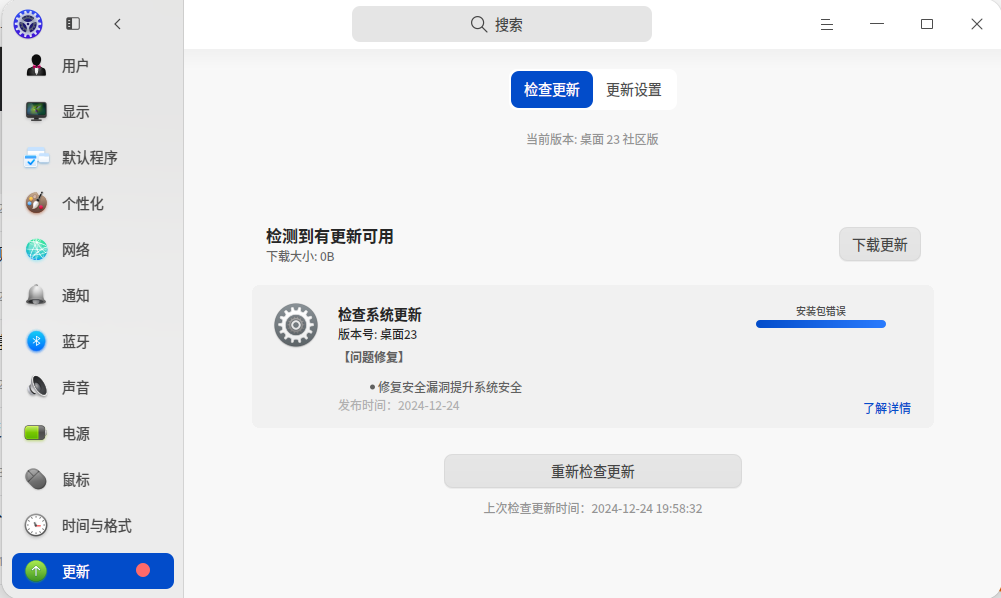Open the 了解详情 link
This screenshot has height=598, width=1001.
click(x=887, y=408)
